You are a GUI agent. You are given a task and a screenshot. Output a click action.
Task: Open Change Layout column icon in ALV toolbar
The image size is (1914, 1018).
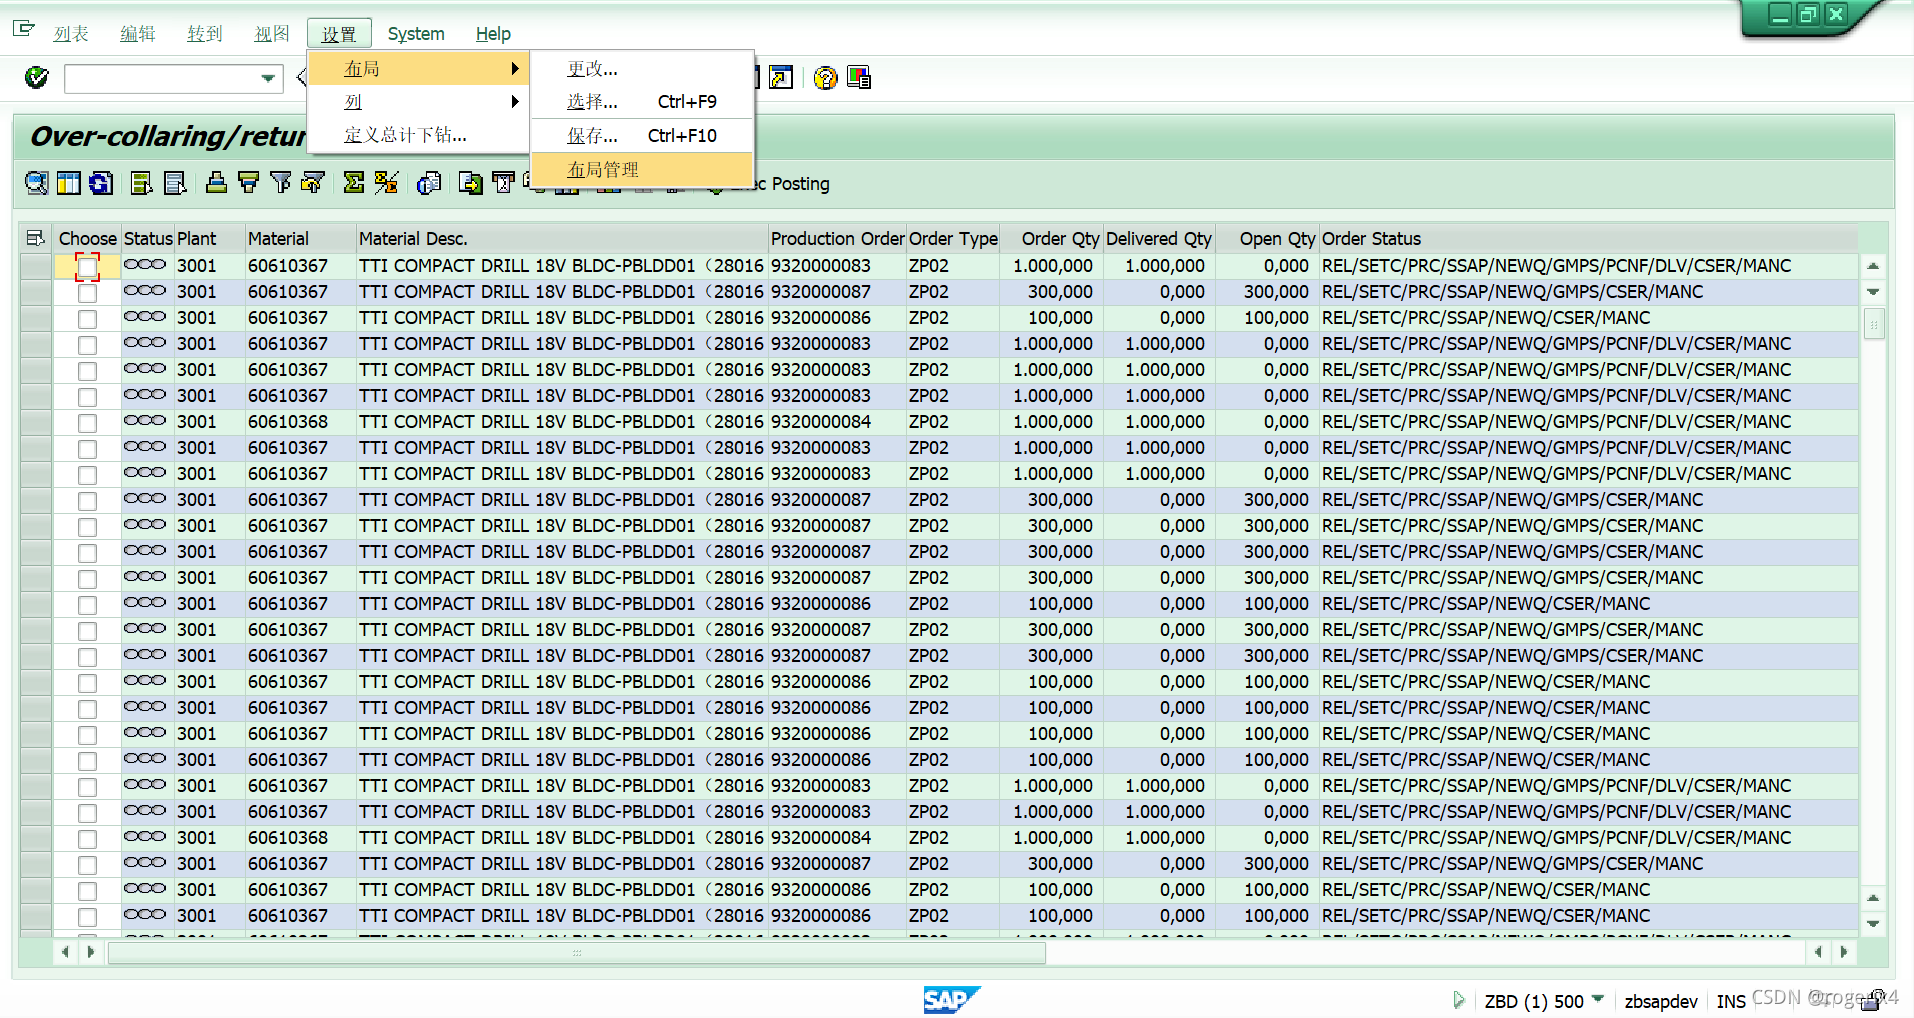(x=69, y=182)
